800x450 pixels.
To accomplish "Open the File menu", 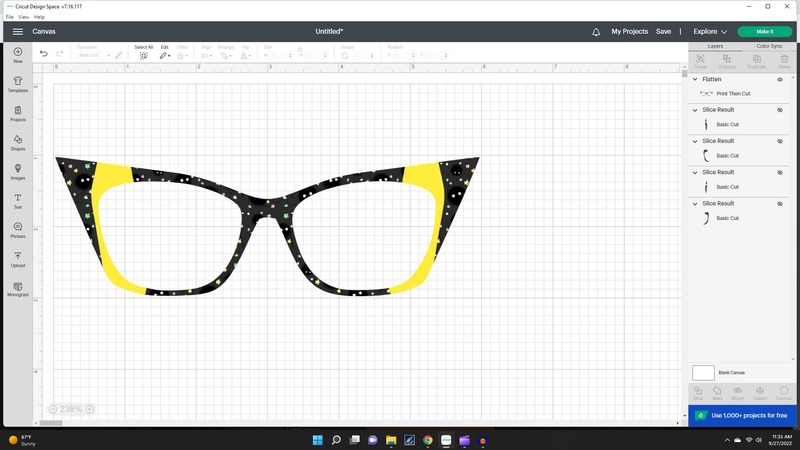I will click(10, 17).
